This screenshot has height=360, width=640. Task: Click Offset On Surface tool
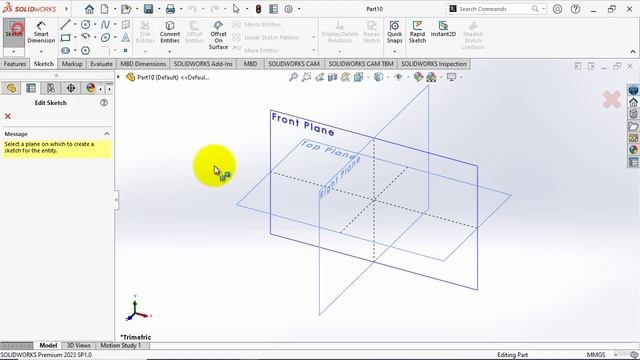click(x=218, y=35)
